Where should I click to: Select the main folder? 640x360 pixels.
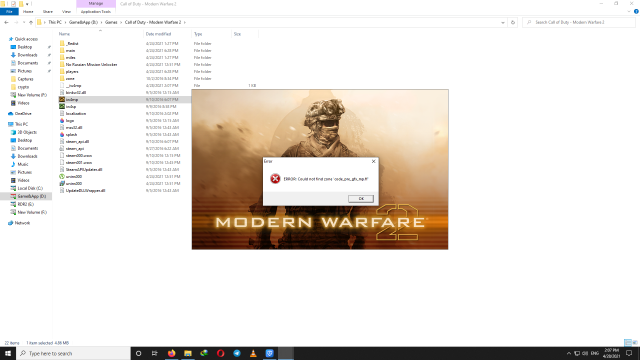(70, 51)
